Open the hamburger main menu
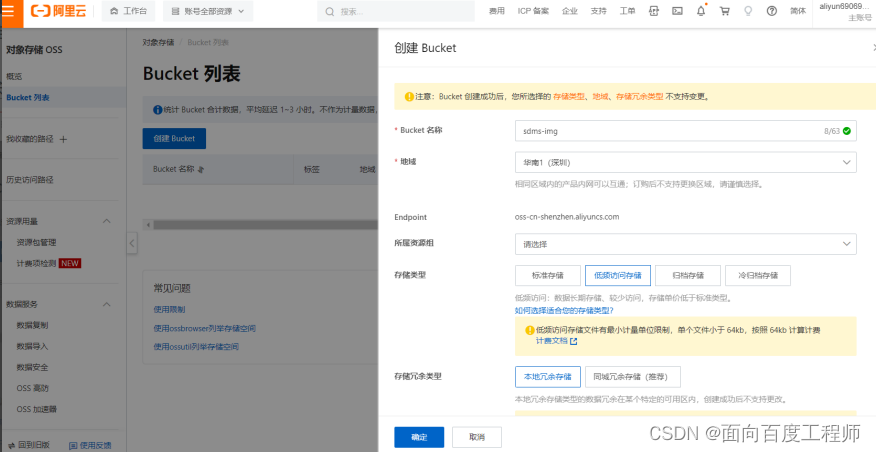Viewport: 876px width, 452px height. coord(9,11)
